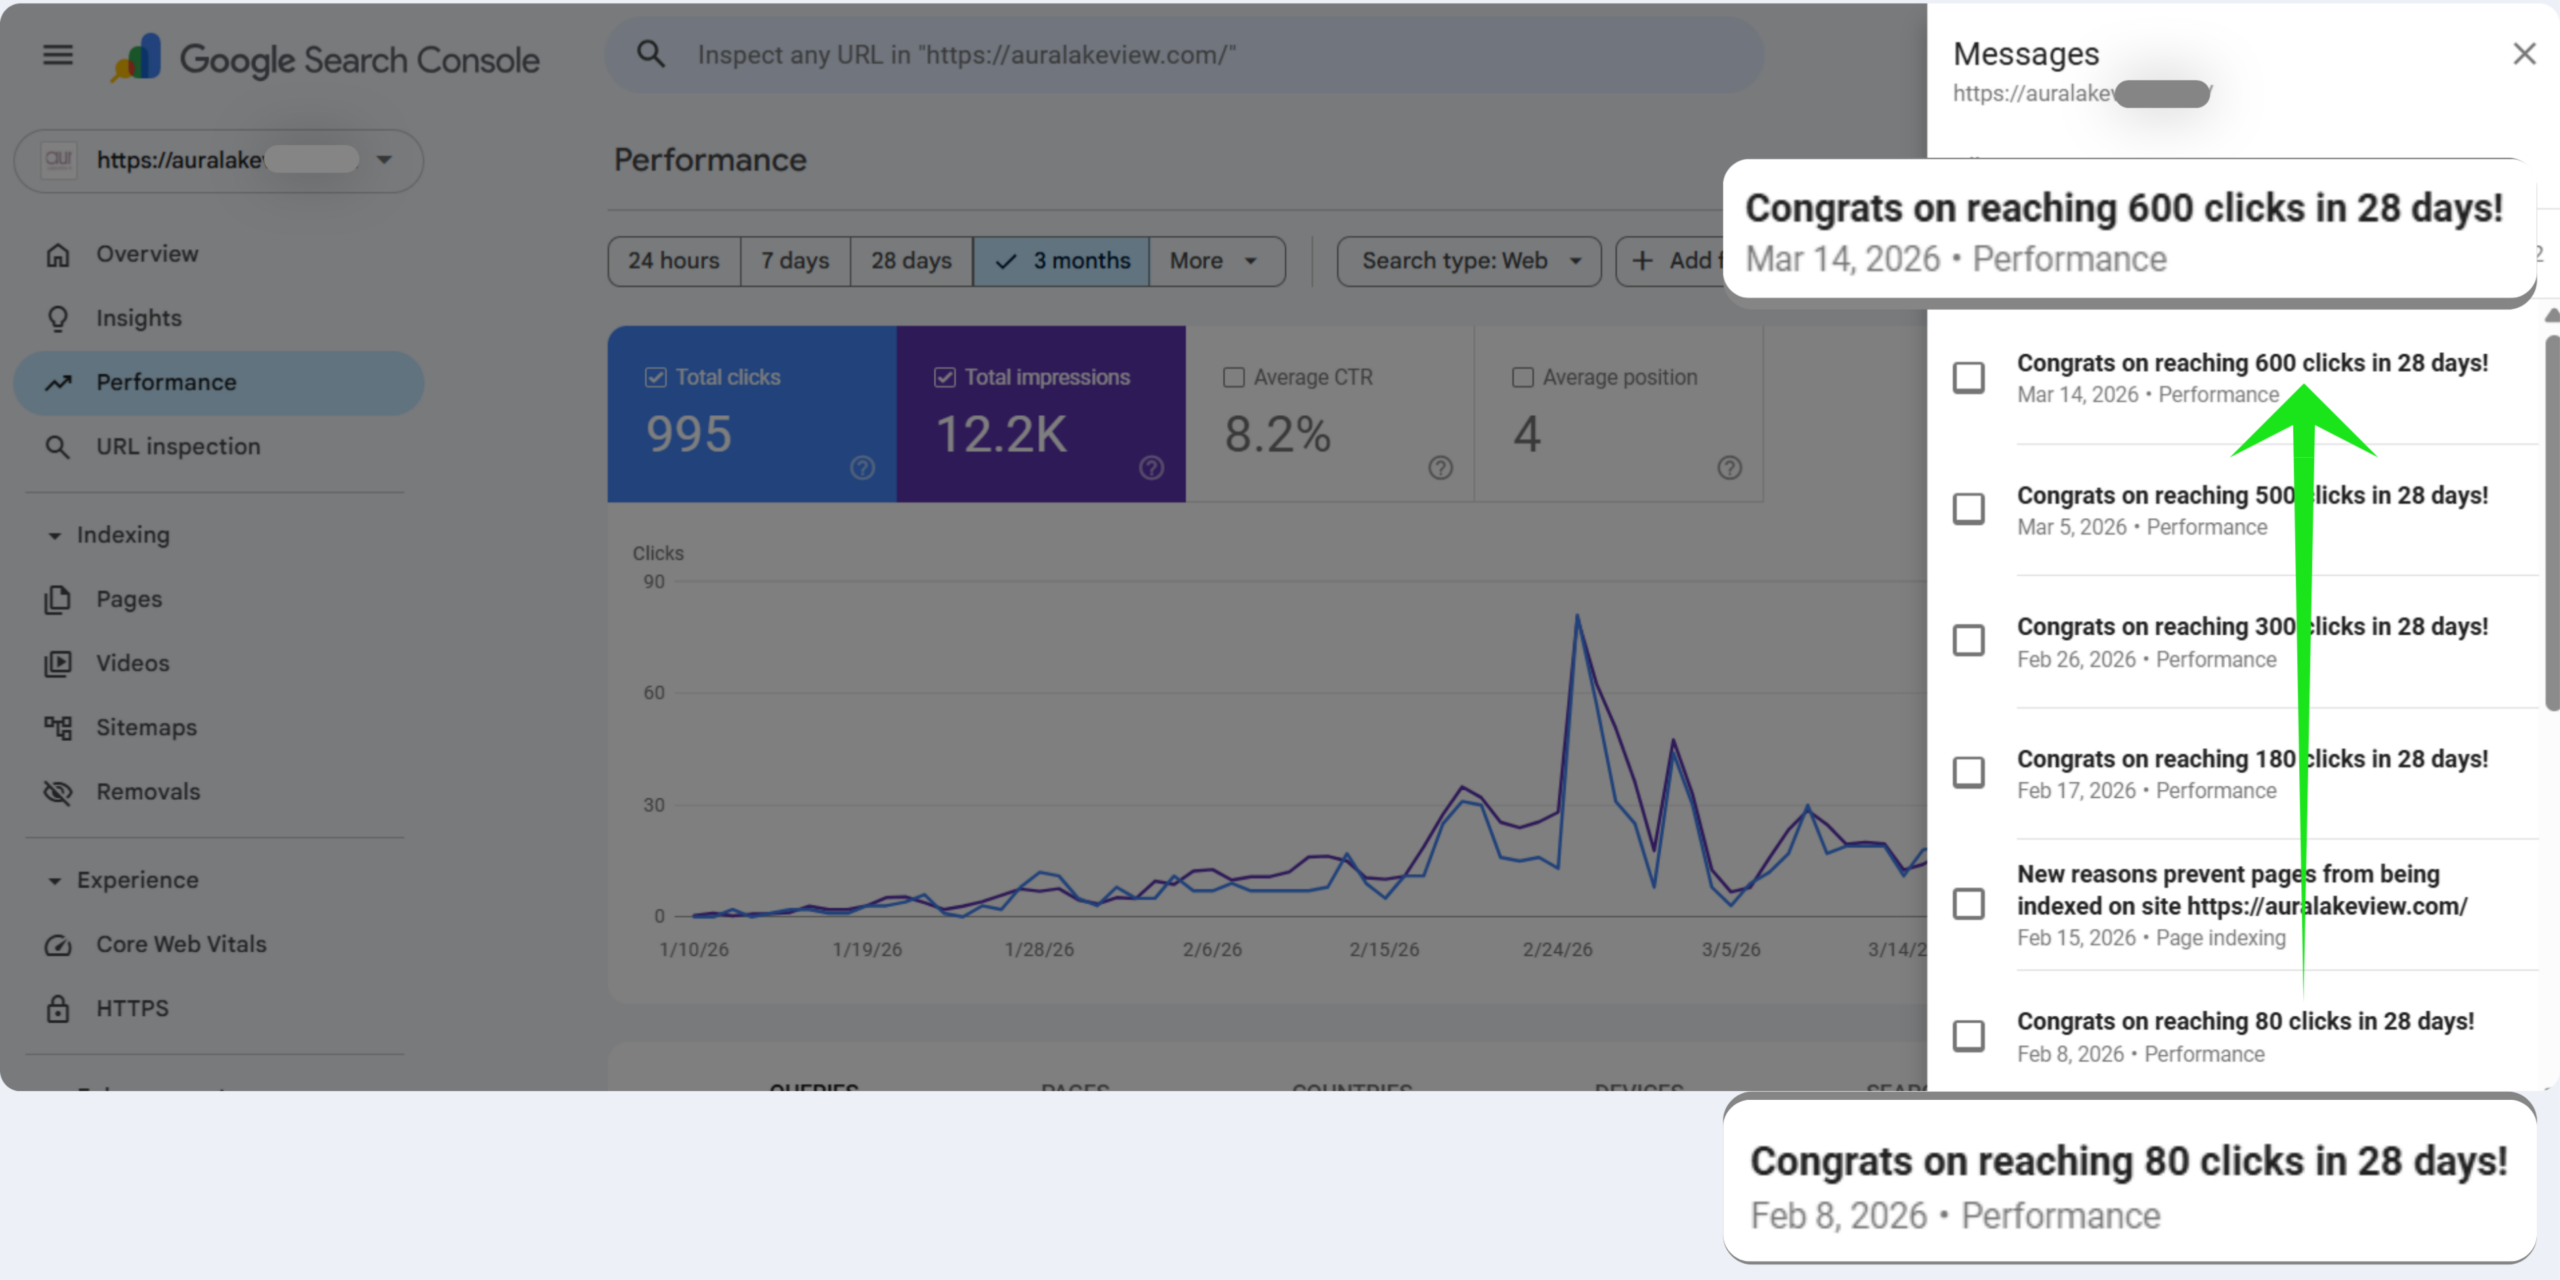The width and height of the screenshot is (2560, 1280).
Task: Open the page indexing reasons message
Action: pyautogui.click(x=2242, y=905)
